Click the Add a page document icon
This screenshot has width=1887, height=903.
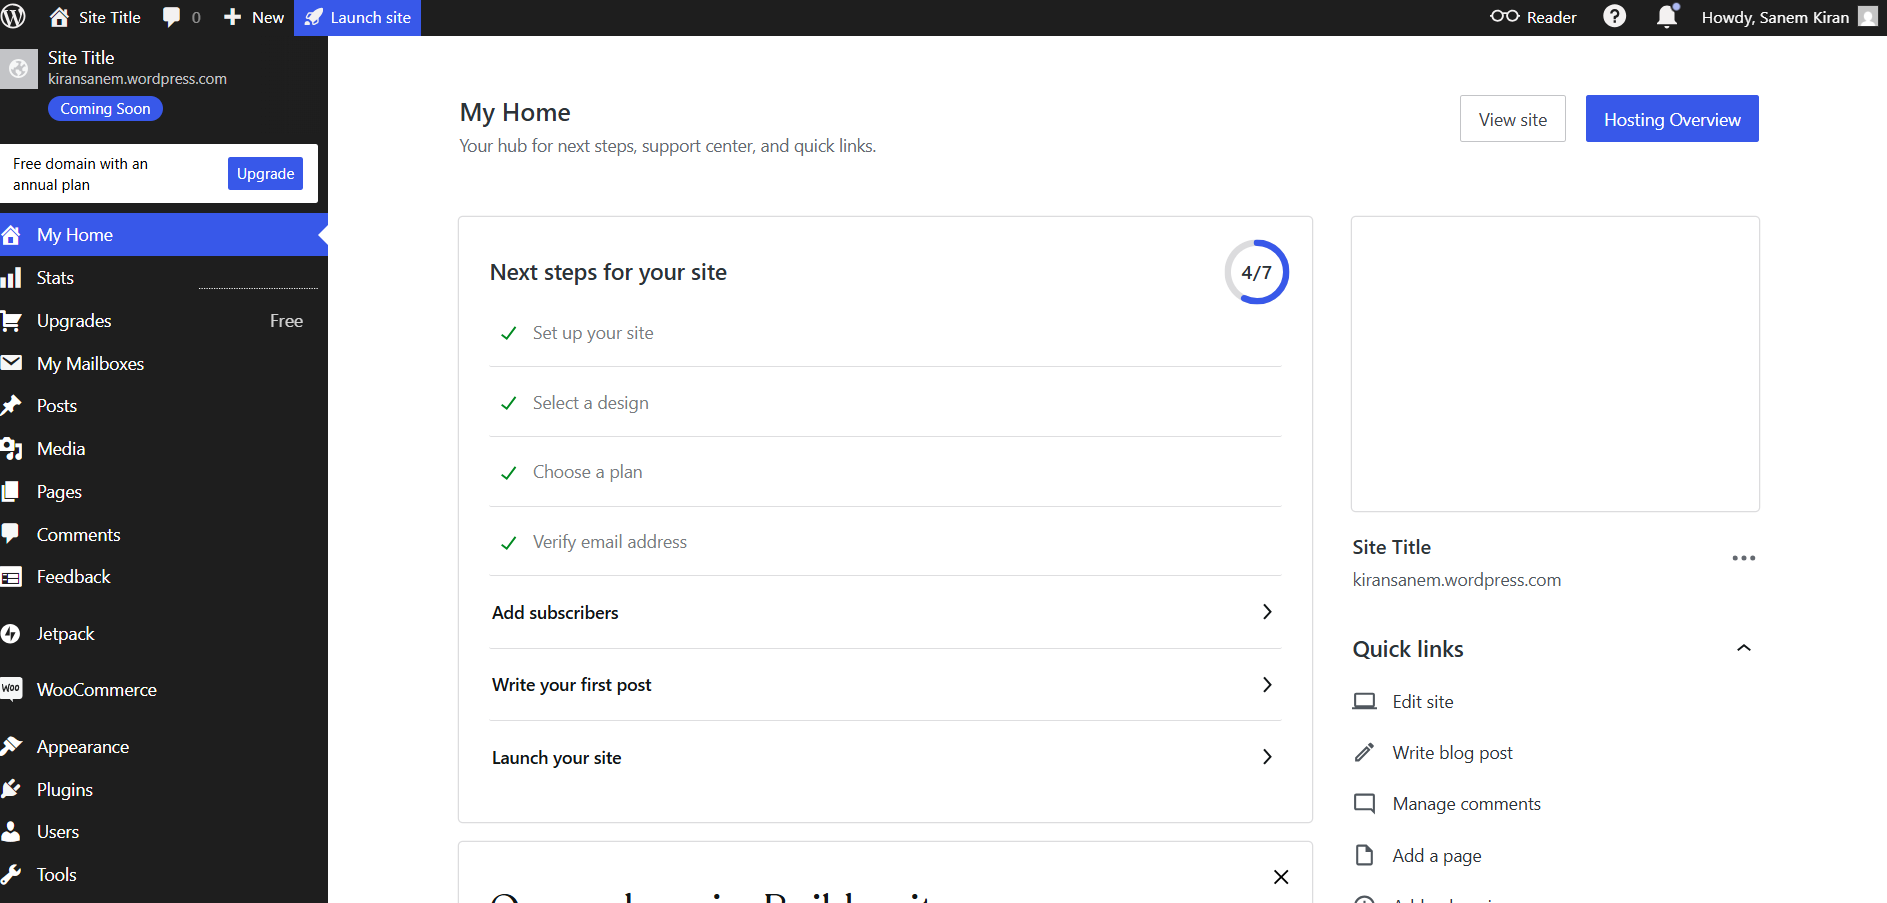[x=1364, y=855]
